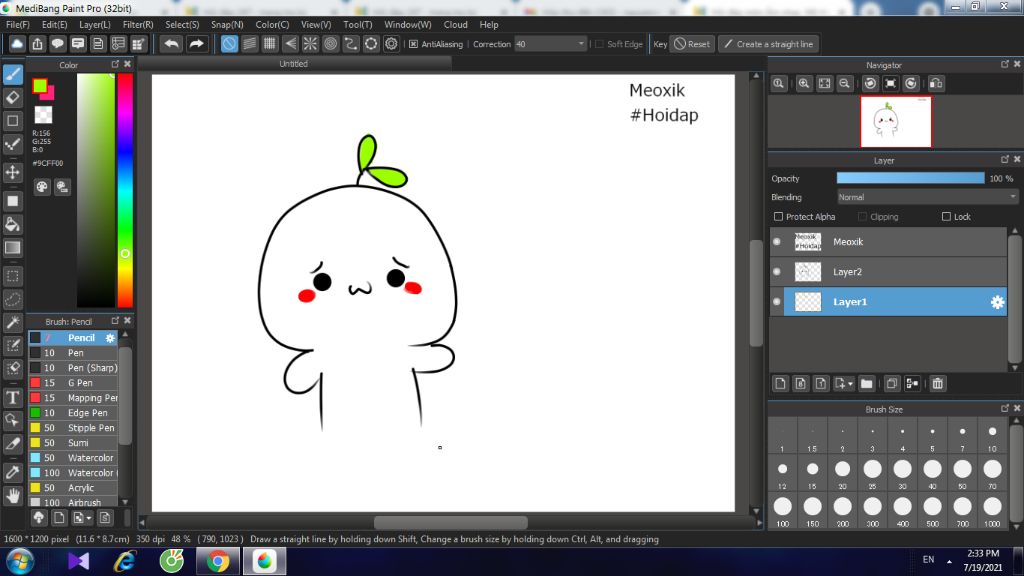Screen dimensions: 1024x576
Task: Enable the radial snap guide
Action: point(310,44)
